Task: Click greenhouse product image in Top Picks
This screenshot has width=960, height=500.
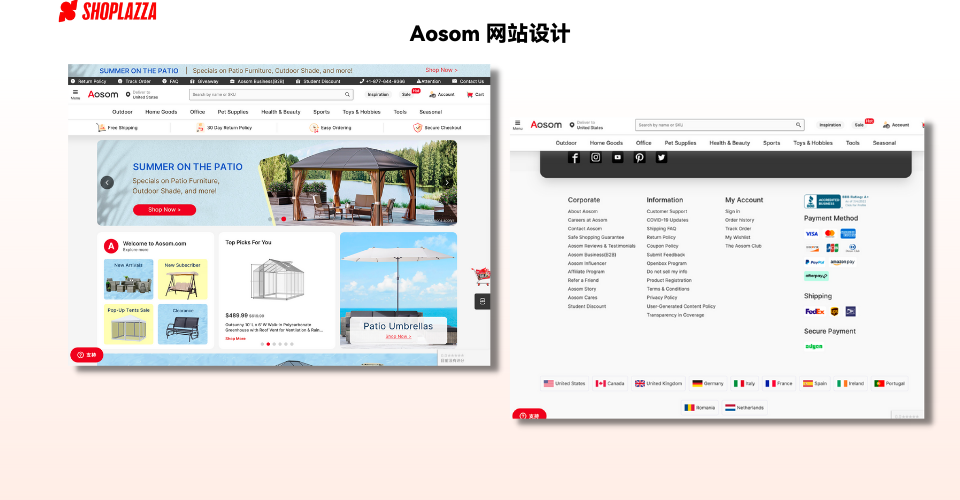Action: 277,279
